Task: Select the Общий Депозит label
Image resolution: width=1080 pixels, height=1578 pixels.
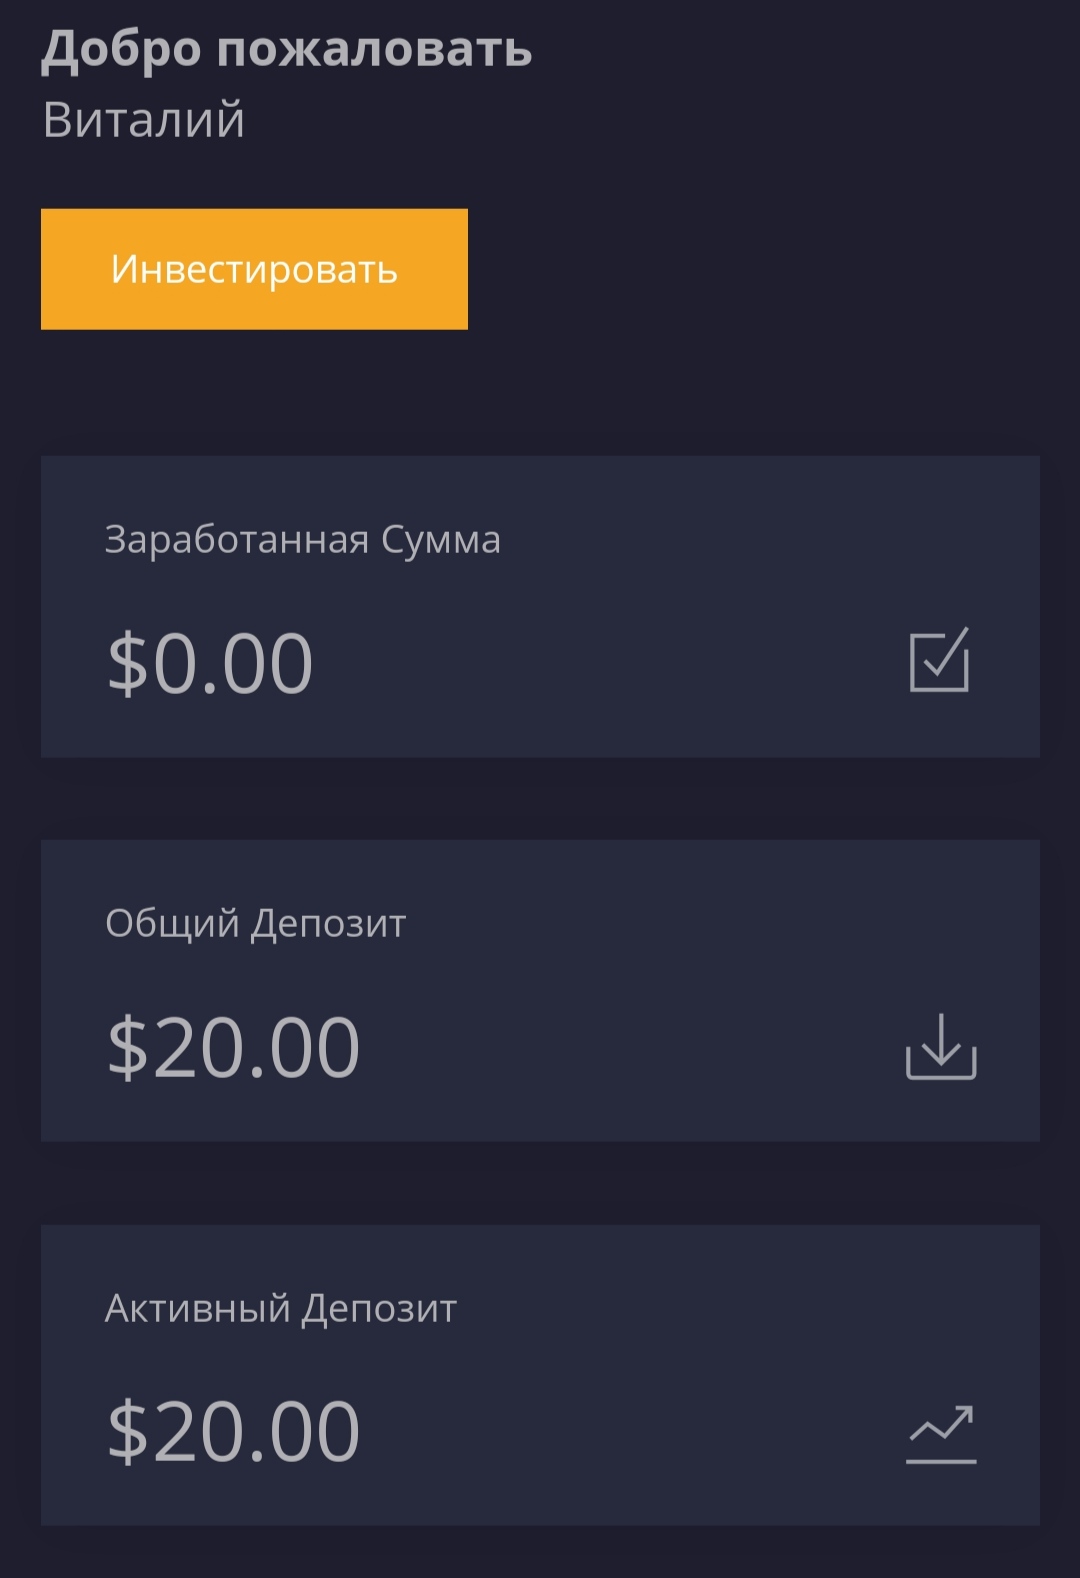Action: 256,924
